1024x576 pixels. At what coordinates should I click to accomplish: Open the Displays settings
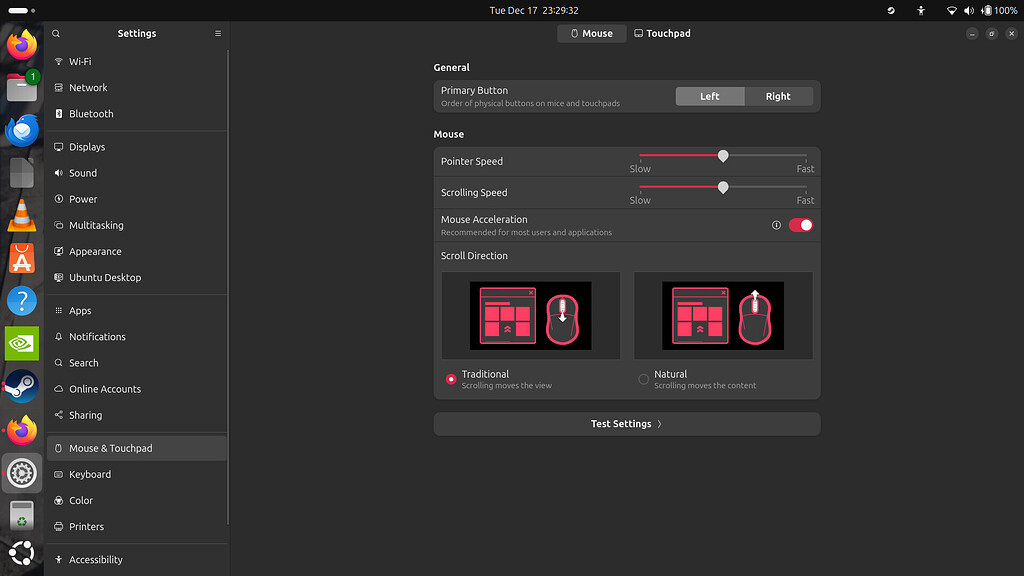point(86,146)
